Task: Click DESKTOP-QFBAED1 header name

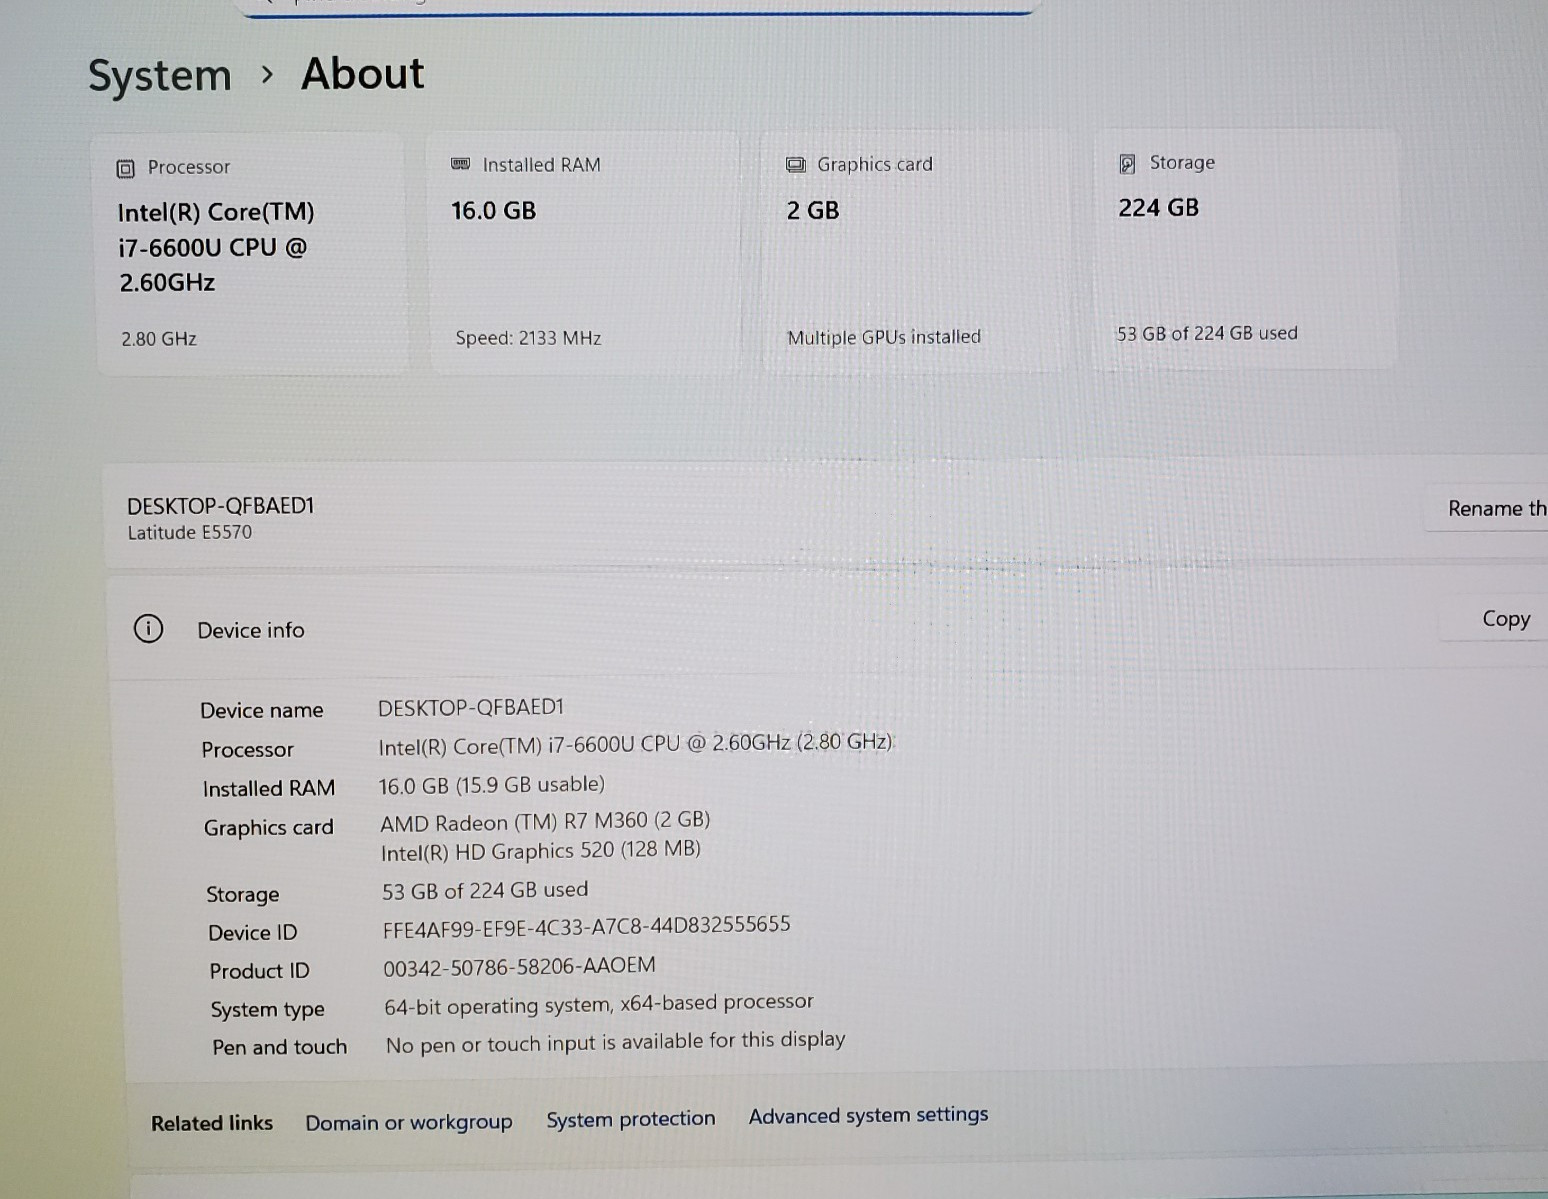Action: click(221, 506)
